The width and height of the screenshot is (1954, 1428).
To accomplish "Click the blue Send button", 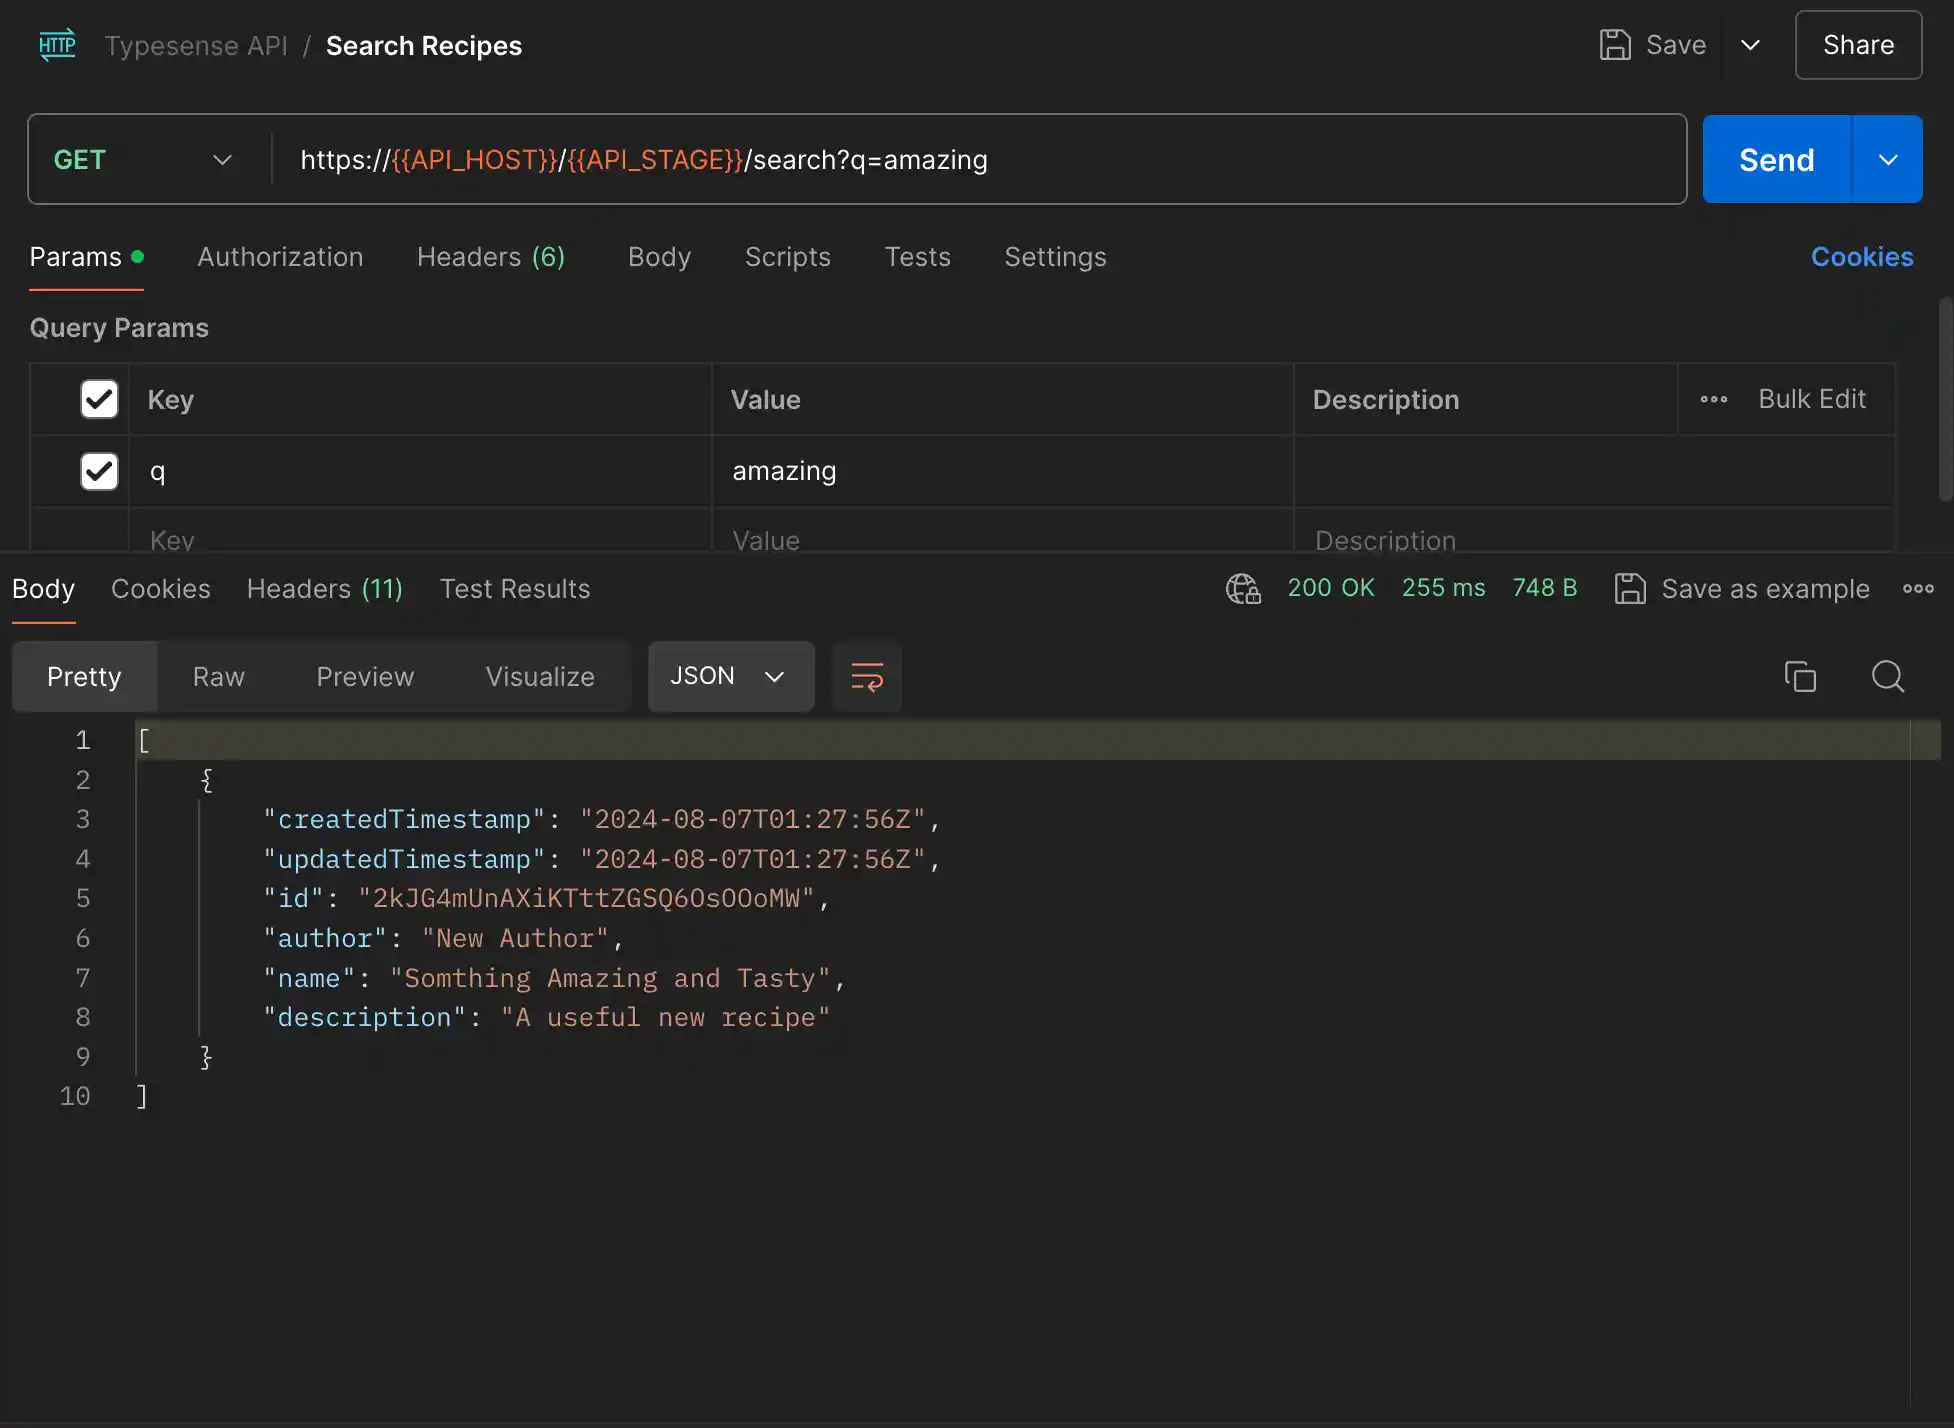I will click(1776, 160).
